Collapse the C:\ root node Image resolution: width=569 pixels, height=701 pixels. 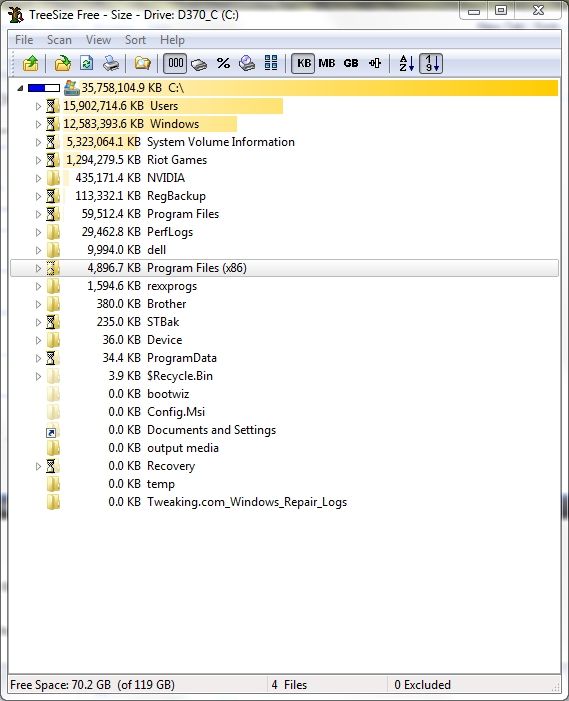coord(20,89)
